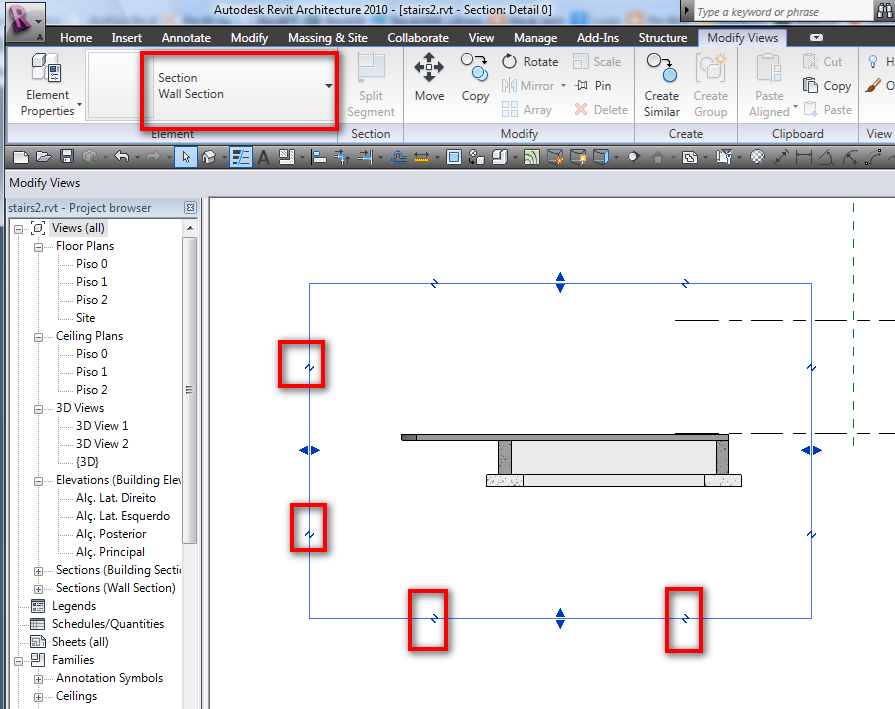The width and height of the screenshot is (895, 709).
Task: Click Create Similar icon
Action: 662,86
